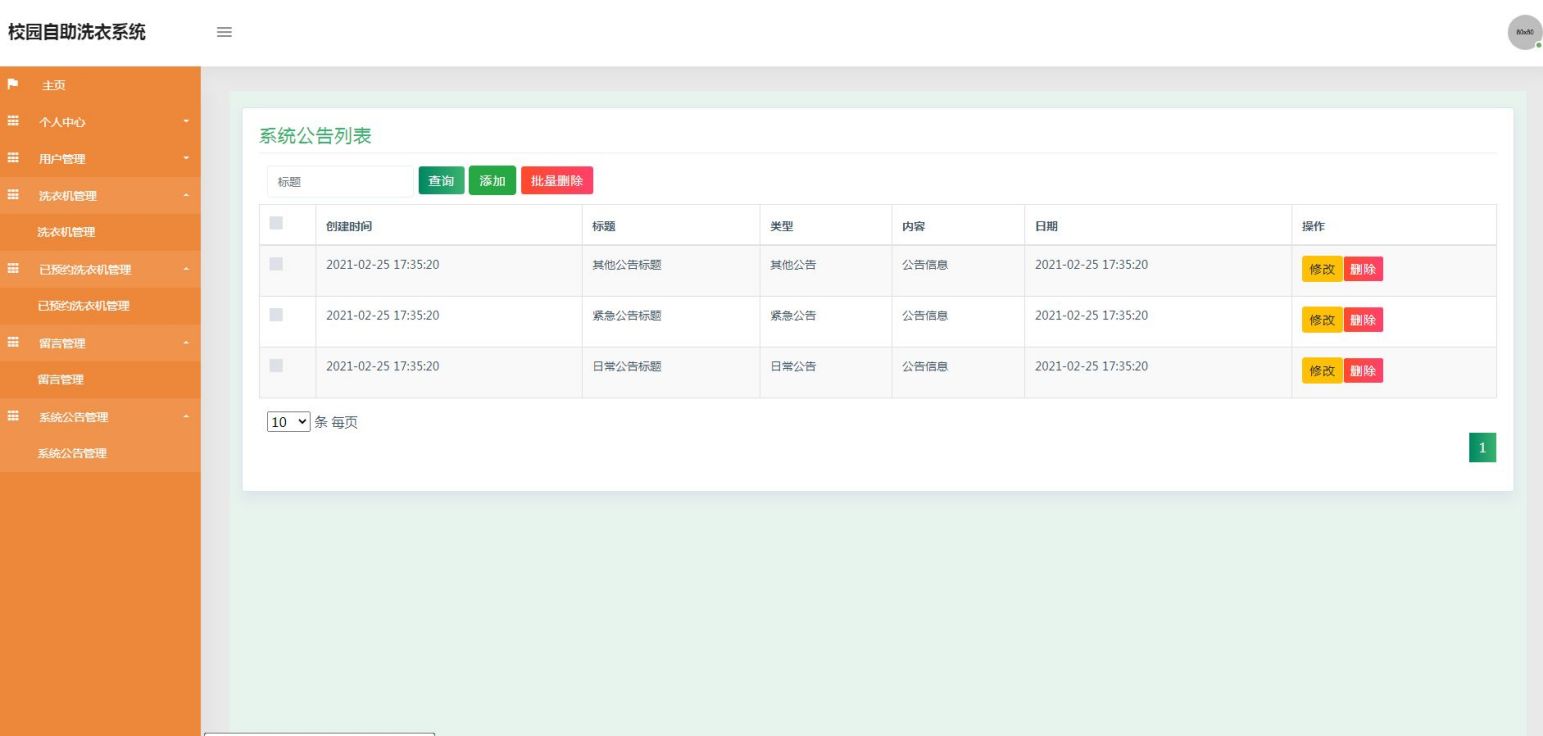Click the hamburger menu toggle icon
This screenshot has width=1543, height=736.
[224, 32]
